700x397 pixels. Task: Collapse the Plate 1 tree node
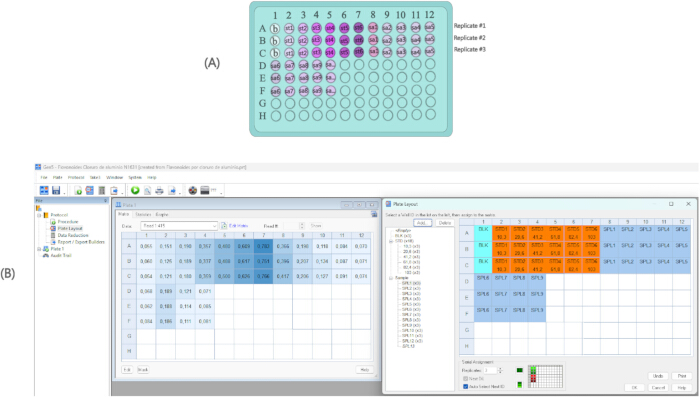[x=39, y=249]
